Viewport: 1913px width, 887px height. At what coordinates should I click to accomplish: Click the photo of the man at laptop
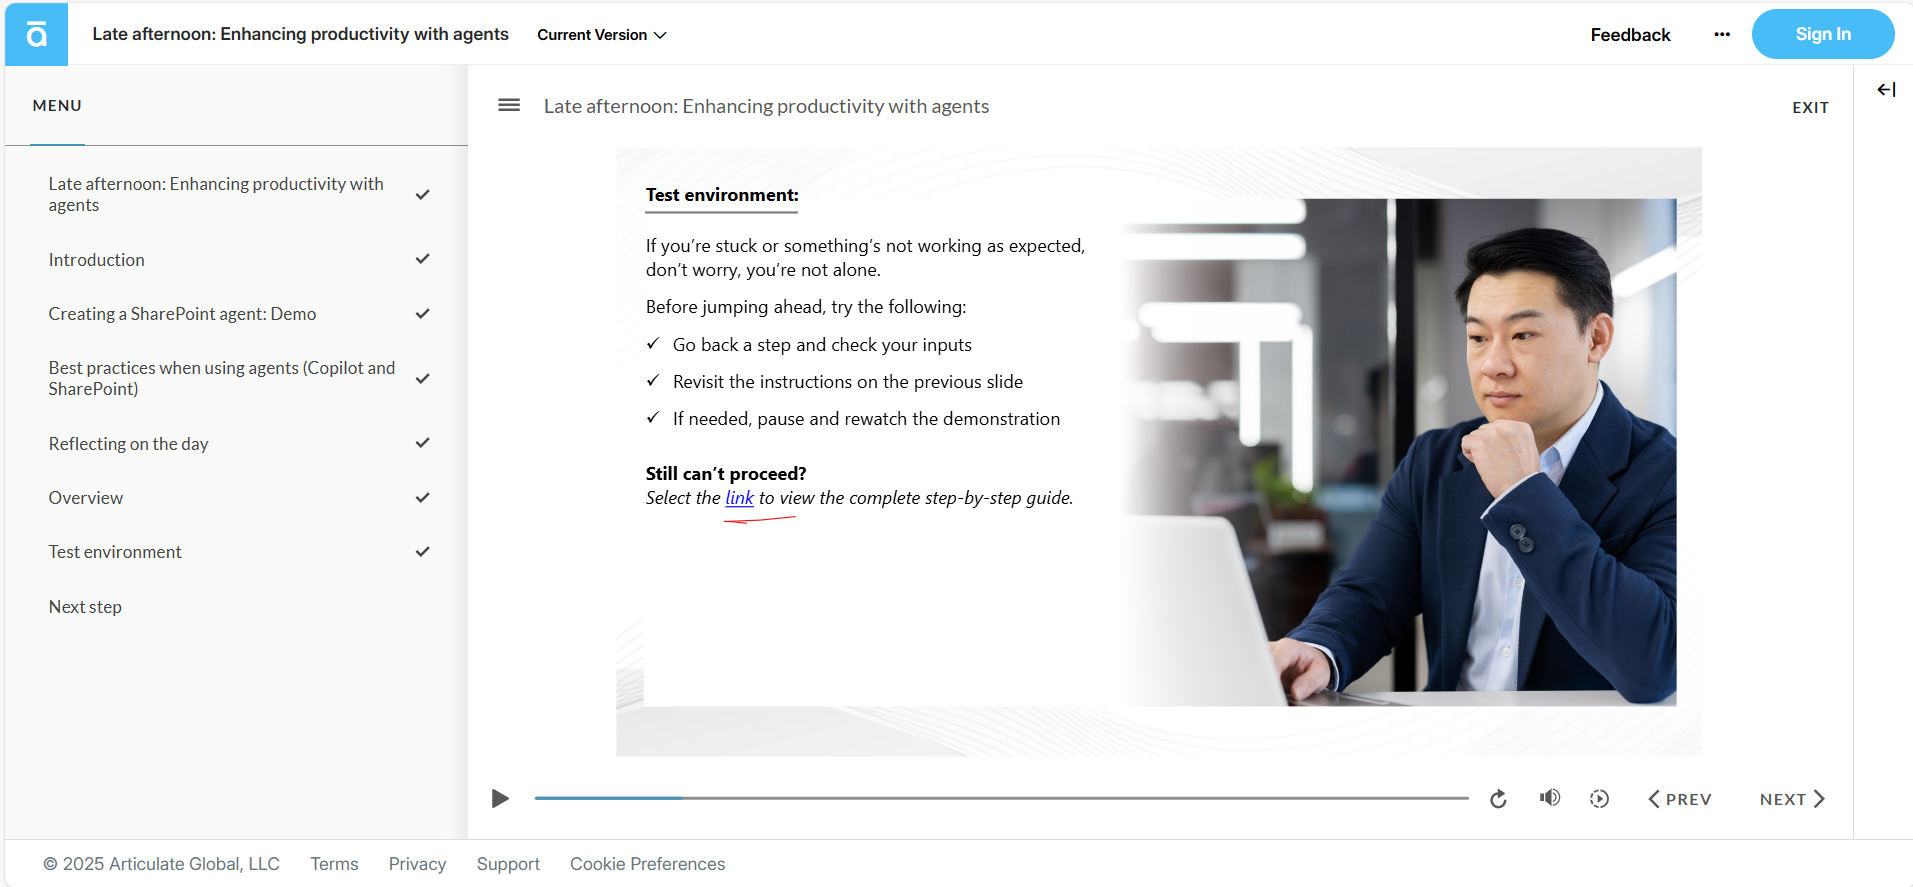[x=1400, y=452]
